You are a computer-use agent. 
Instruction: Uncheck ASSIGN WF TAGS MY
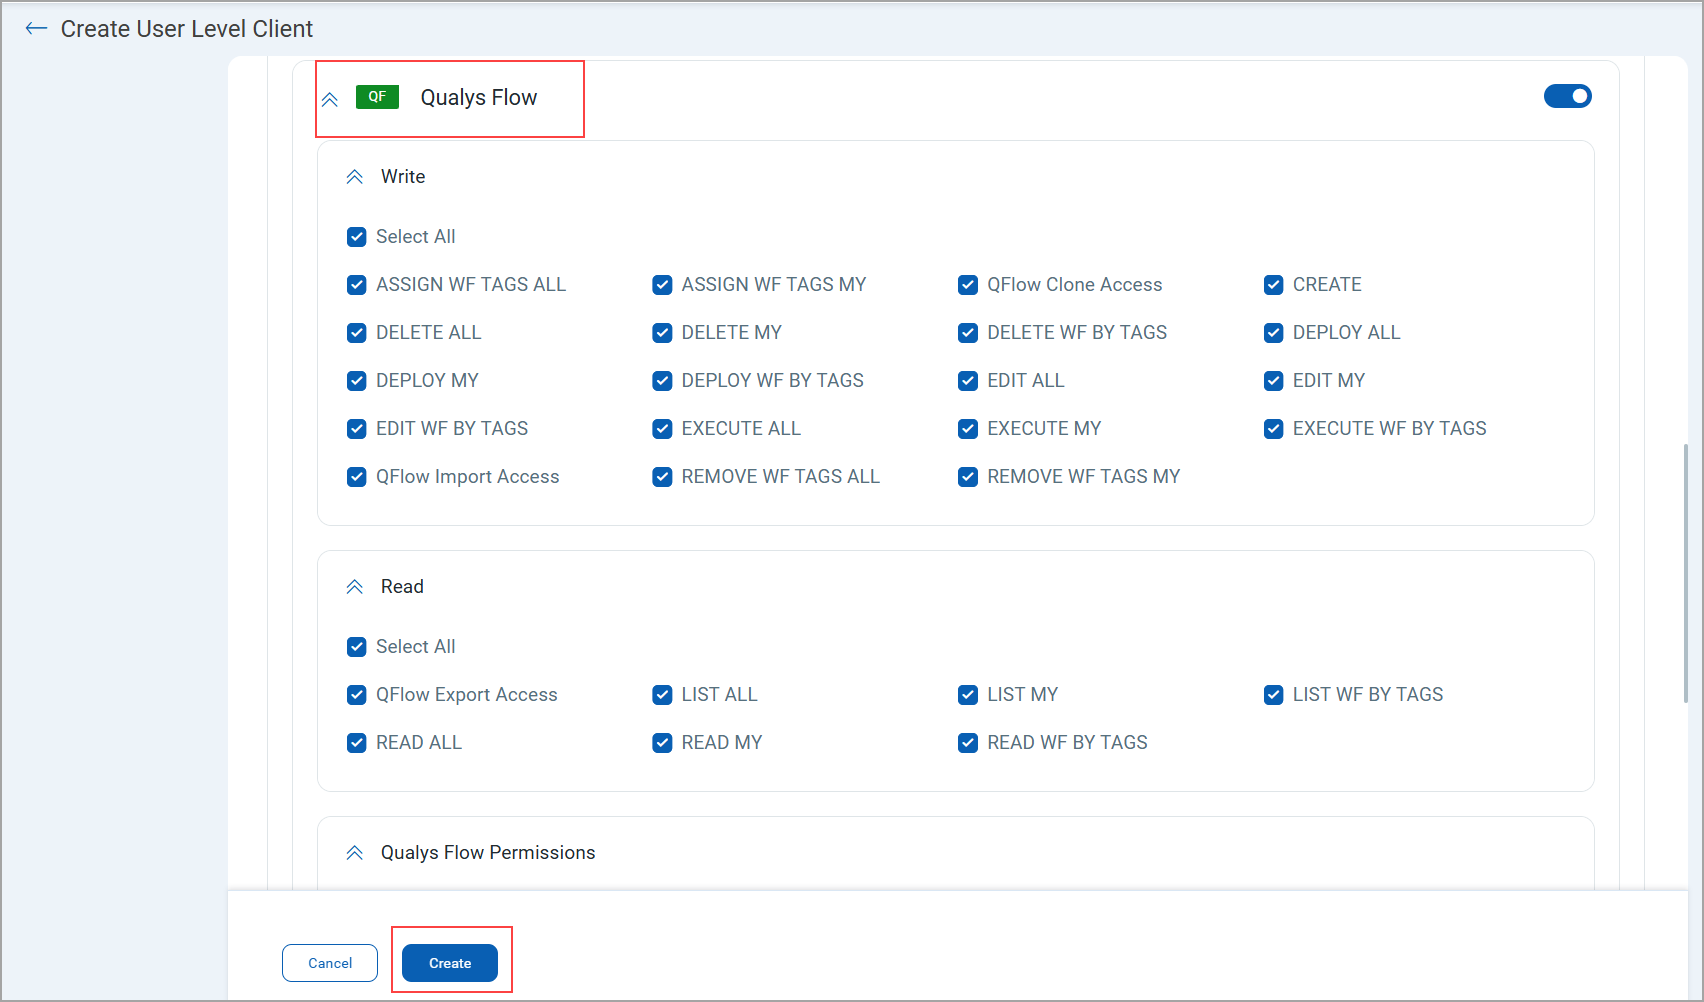tap(662, 285)
